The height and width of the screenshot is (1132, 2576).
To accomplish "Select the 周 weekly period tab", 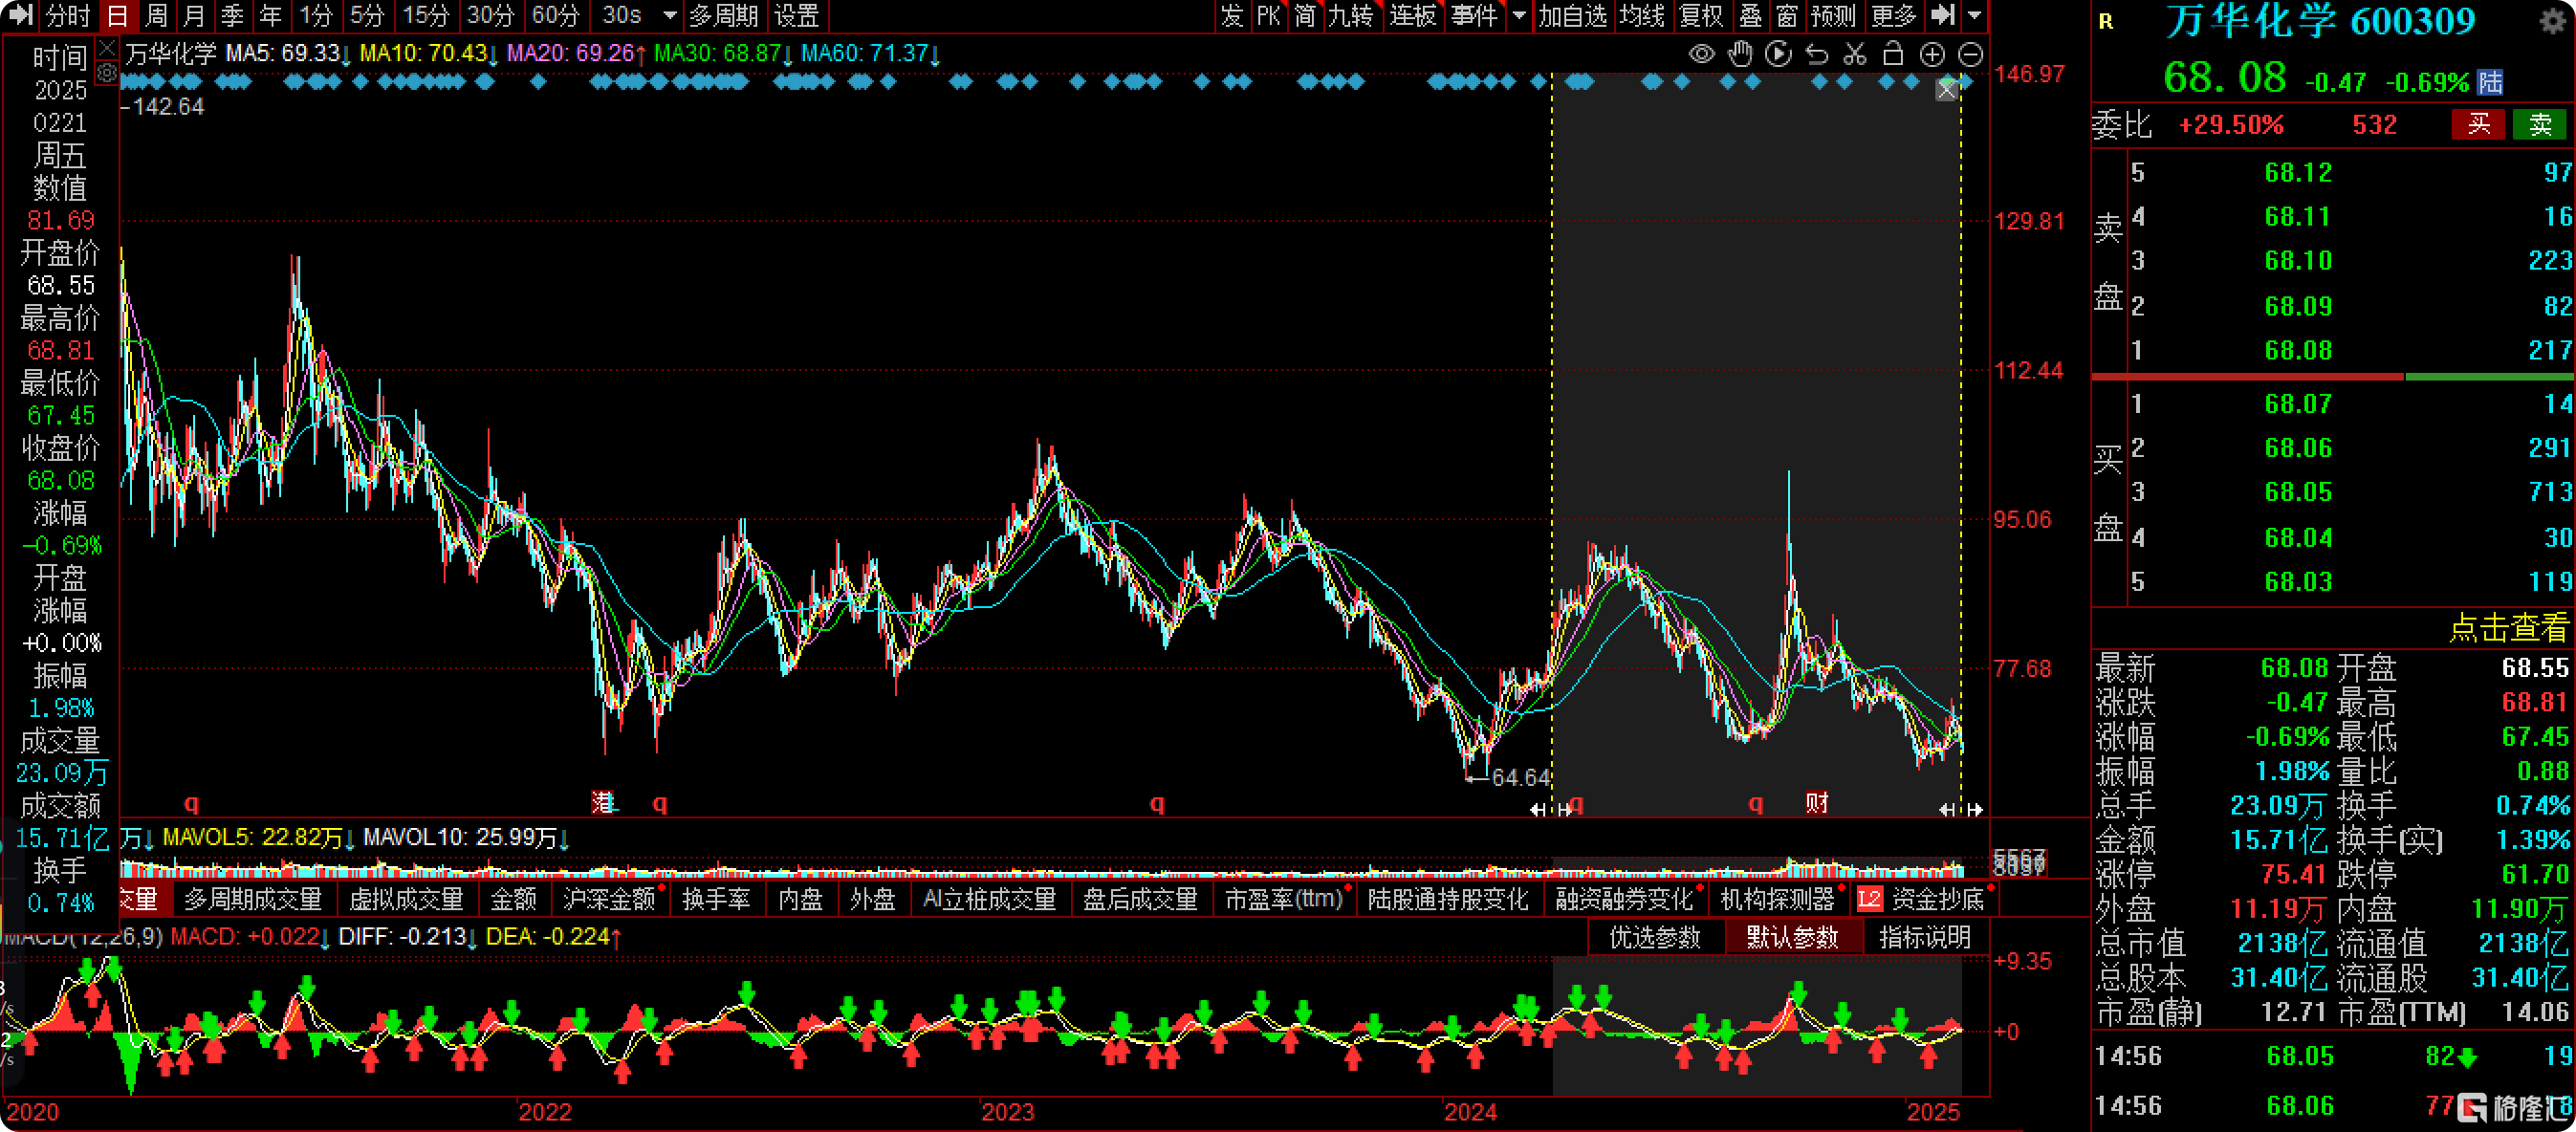I will tap(156, 15).
